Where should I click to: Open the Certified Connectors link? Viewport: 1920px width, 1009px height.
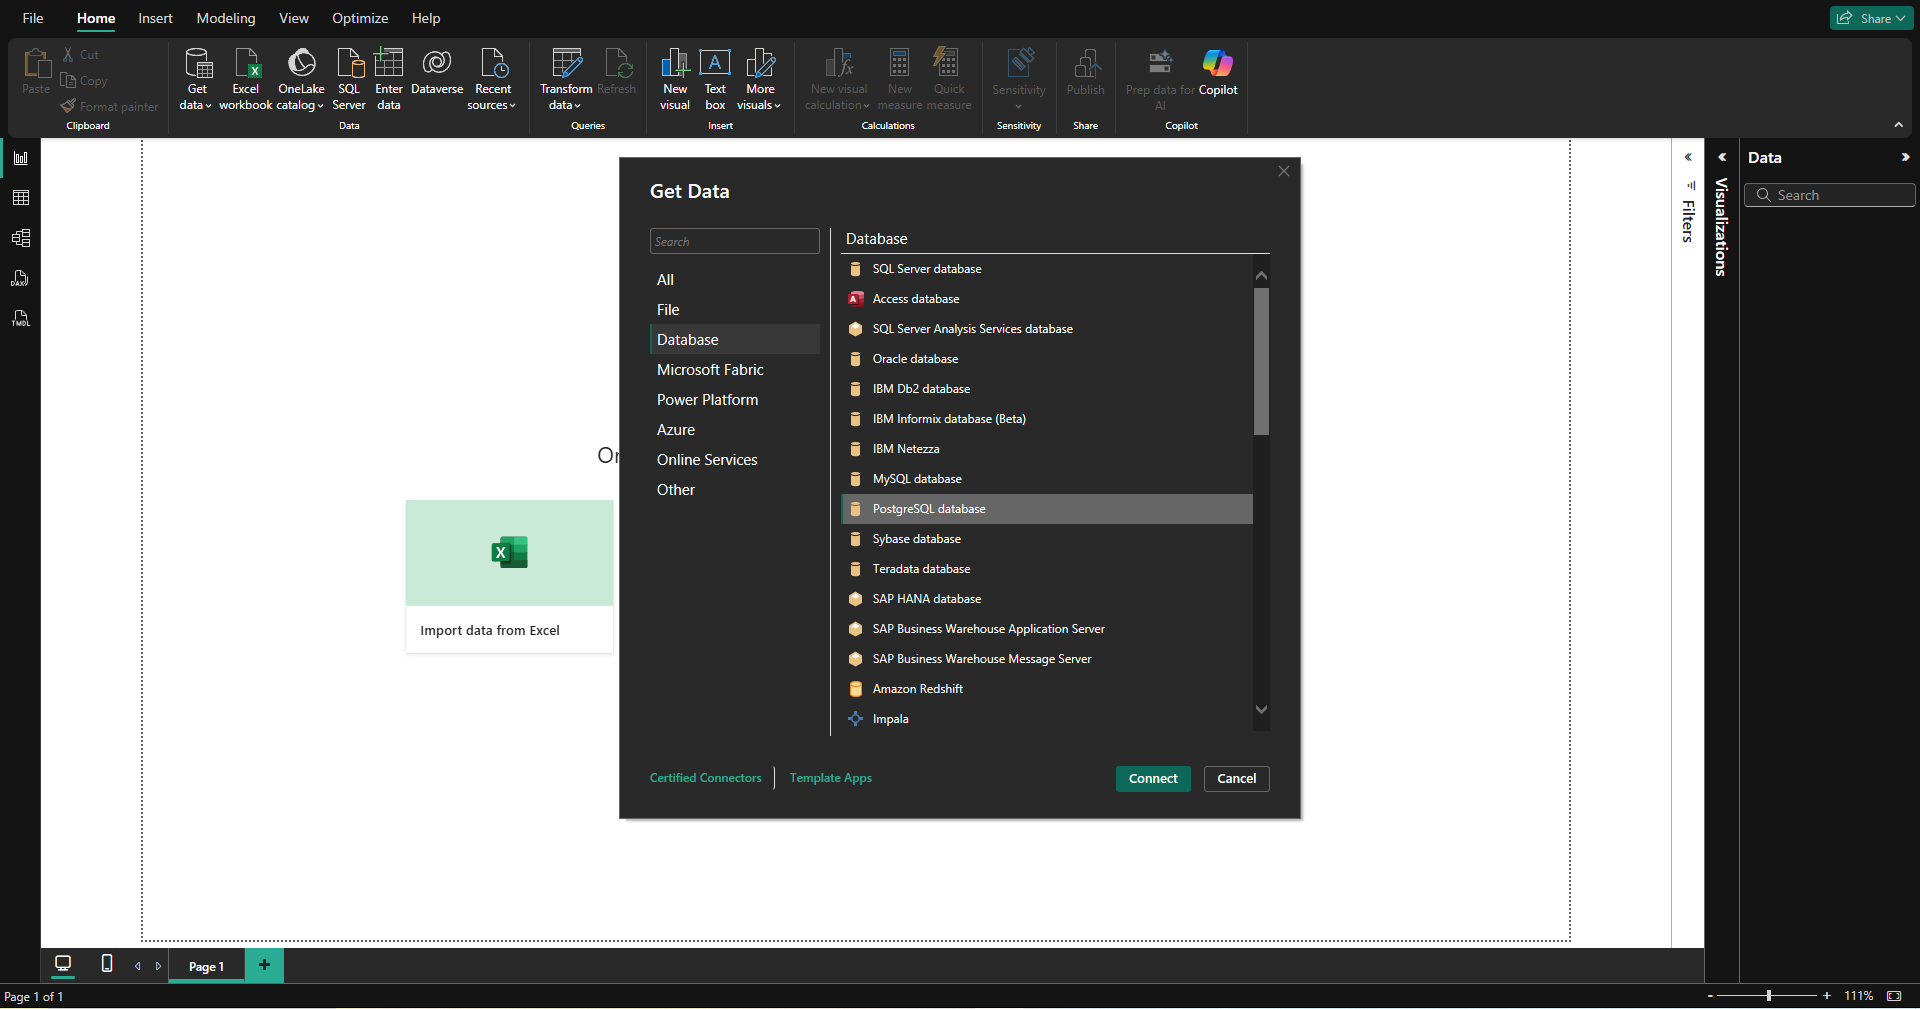point(706,778)
